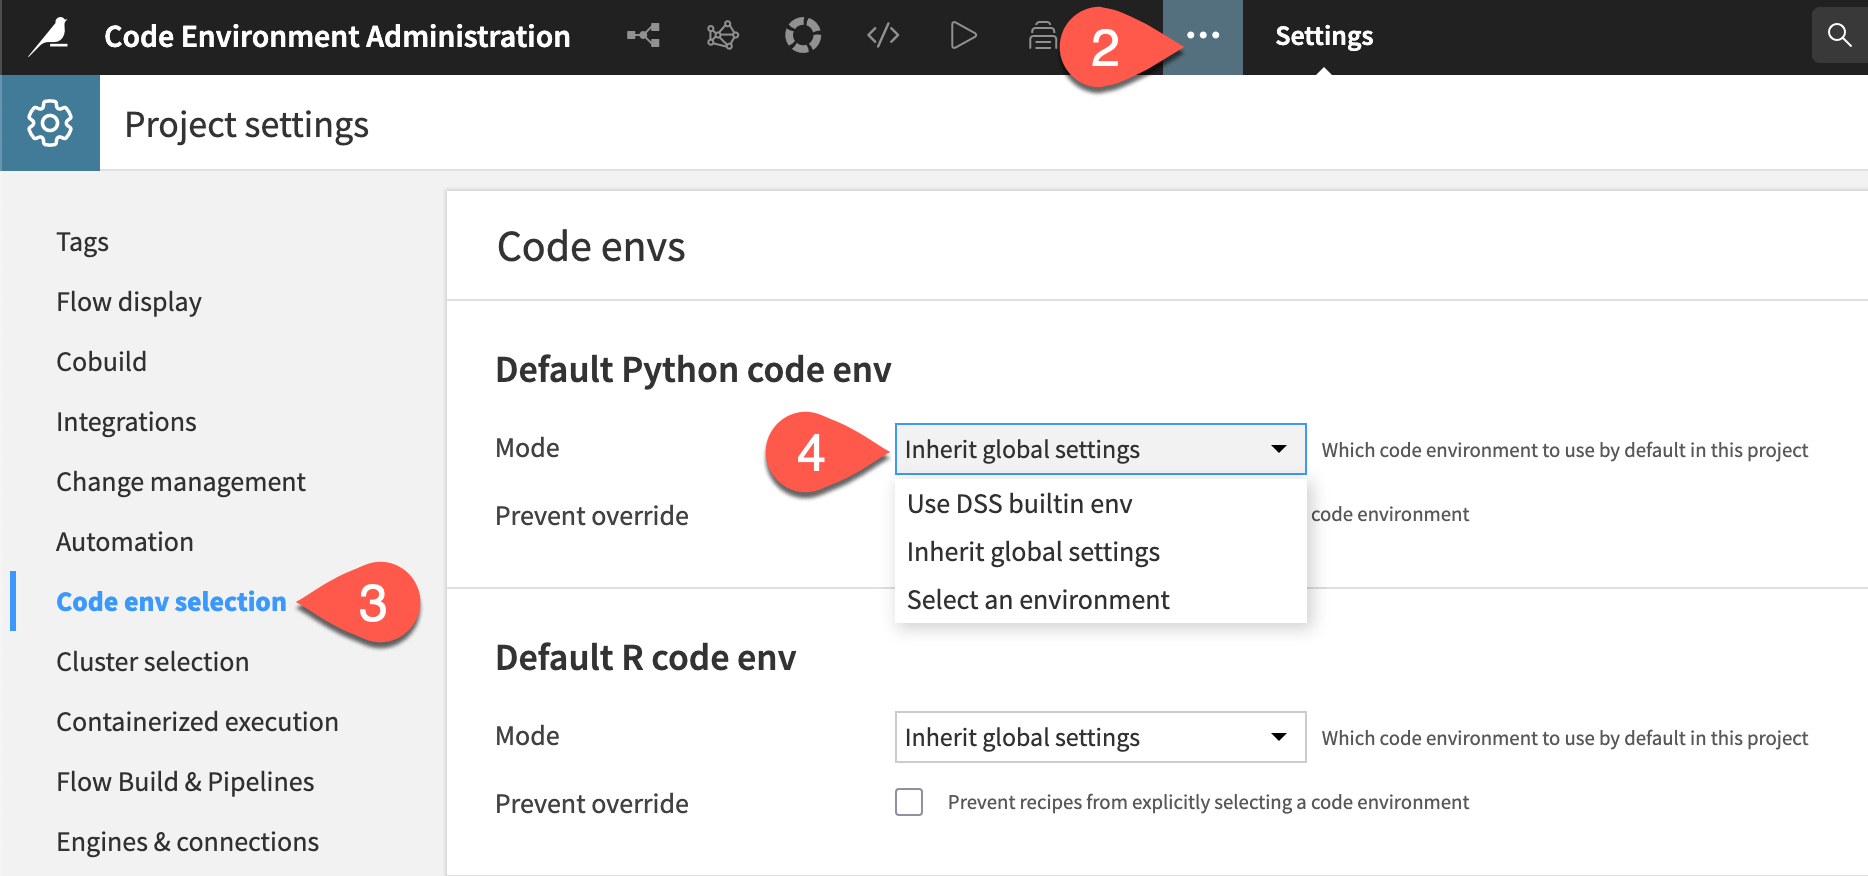Select Code env selection in sidebar
1868x876 pixels.
[171, 602]
